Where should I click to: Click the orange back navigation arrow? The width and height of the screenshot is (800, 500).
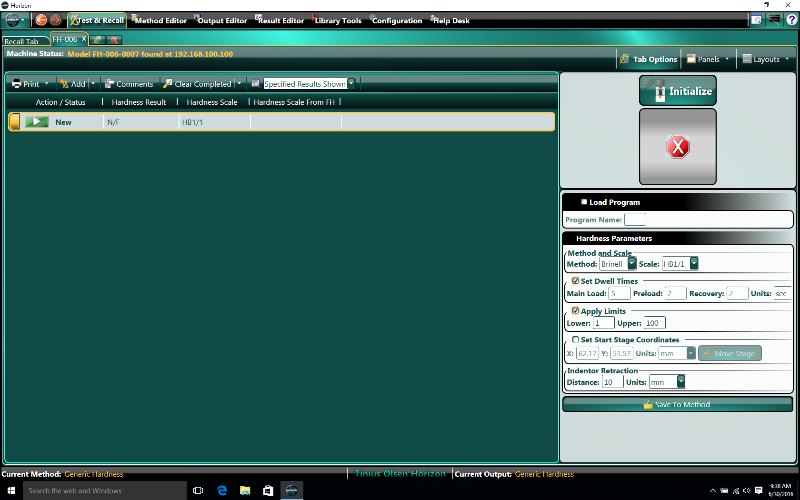coord(41,19)
